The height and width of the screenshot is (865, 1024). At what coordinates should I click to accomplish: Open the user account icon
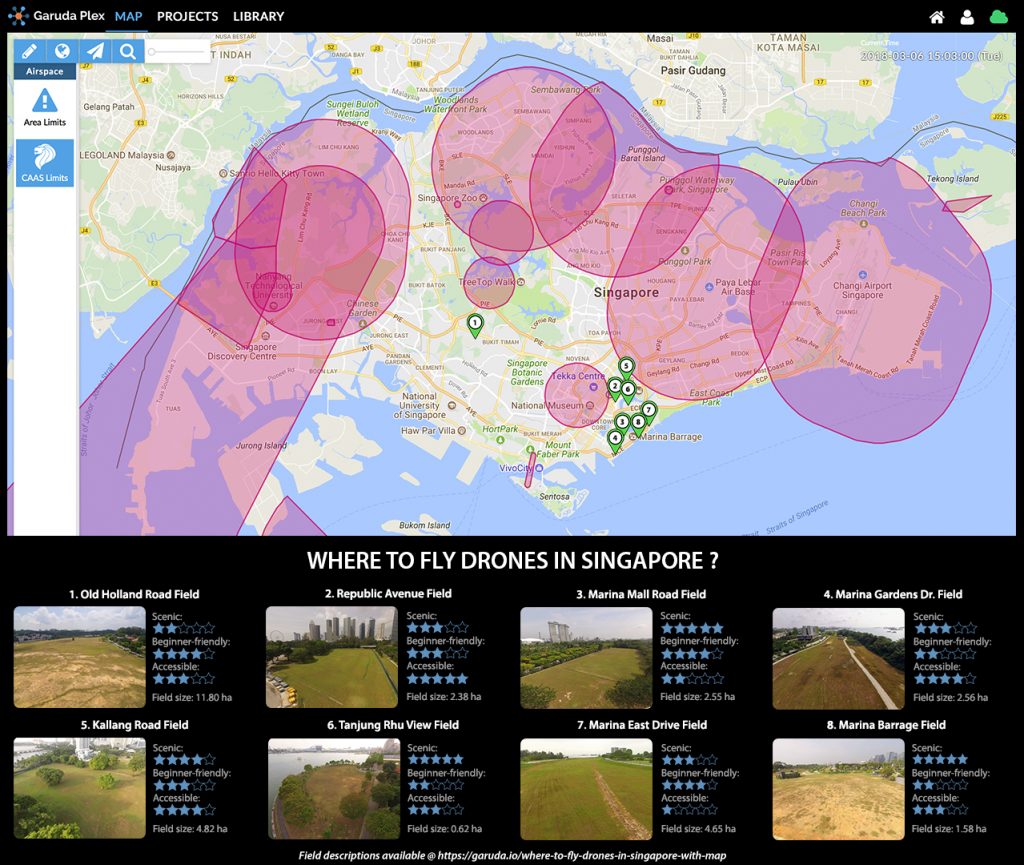click(966, 16)
